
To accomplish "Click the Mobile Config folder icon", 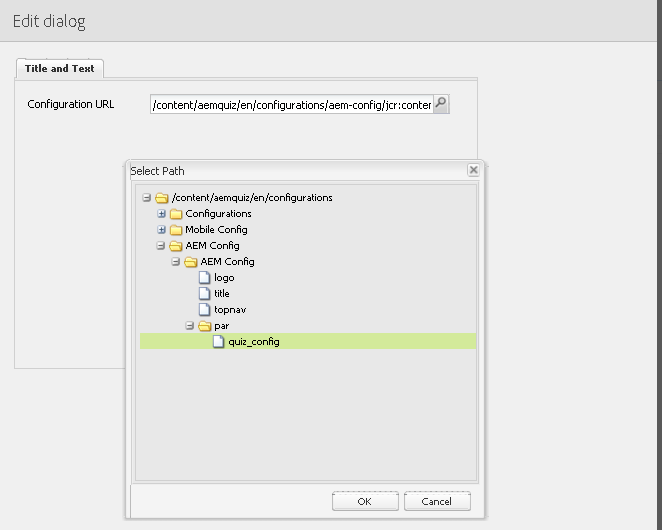I will click(176, 229).
